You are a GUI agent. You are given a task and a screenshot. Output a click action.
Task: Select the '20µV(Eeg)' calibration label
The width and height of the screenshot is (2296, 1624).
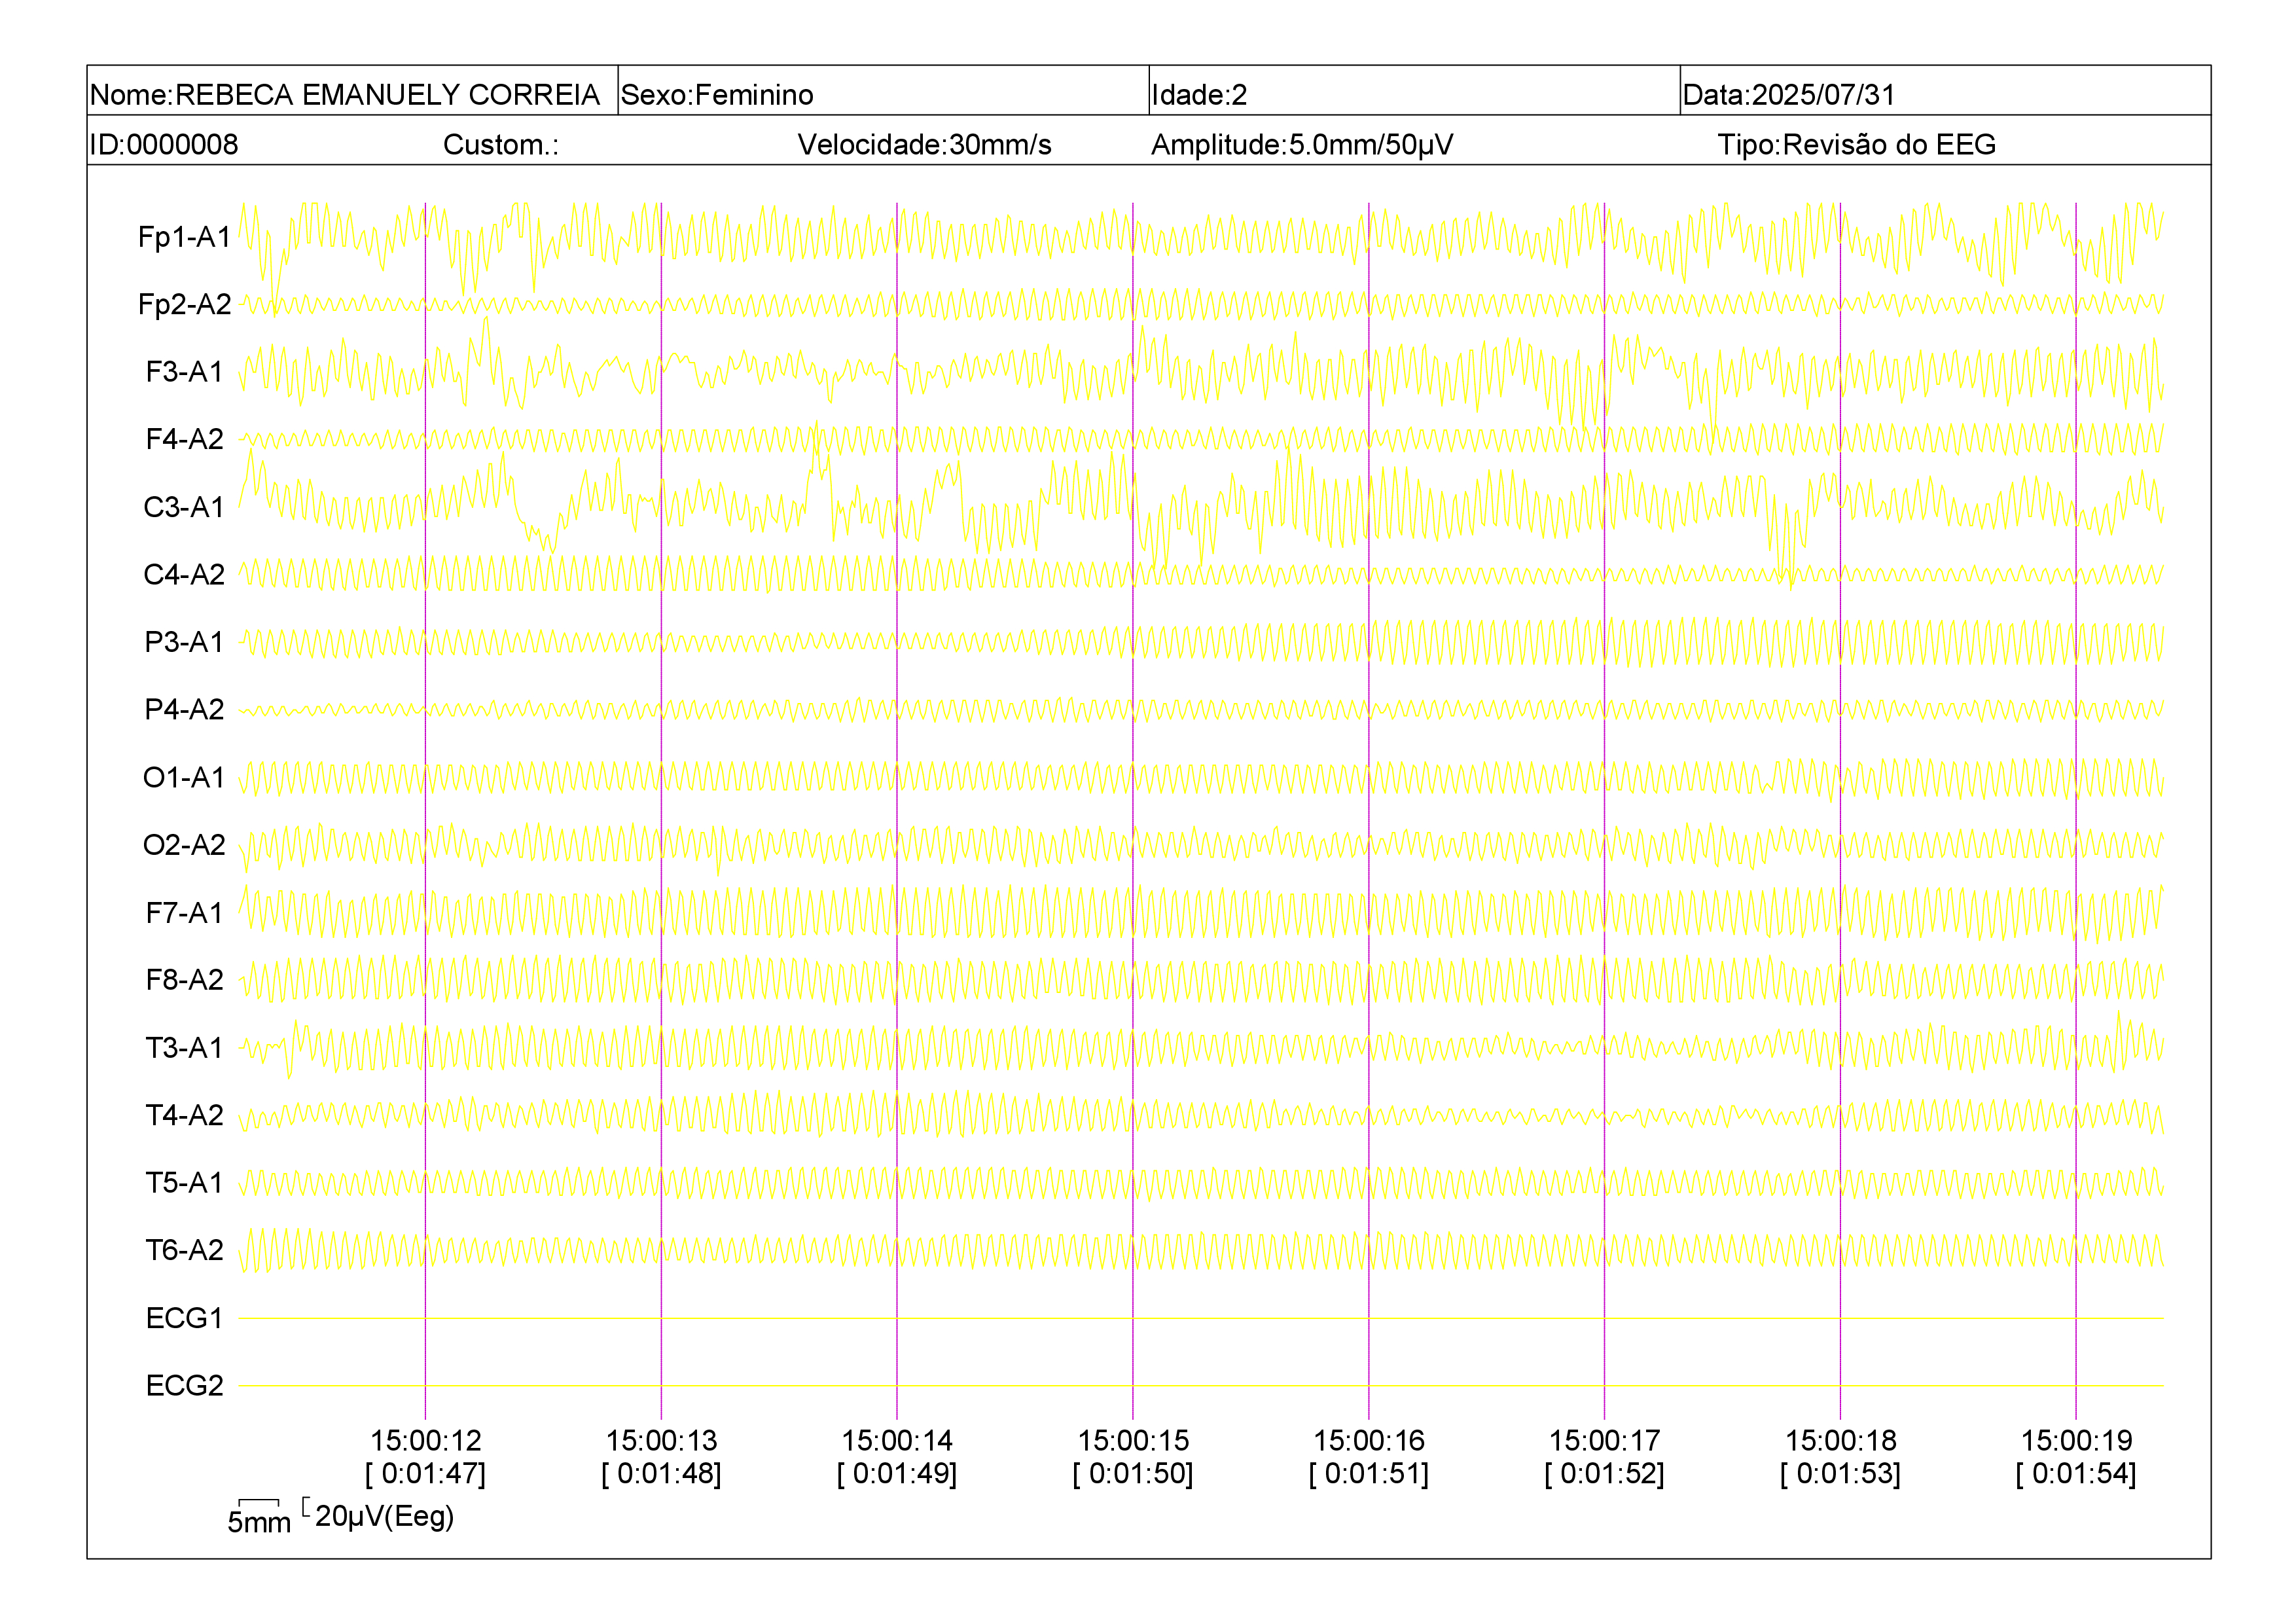385,1517
